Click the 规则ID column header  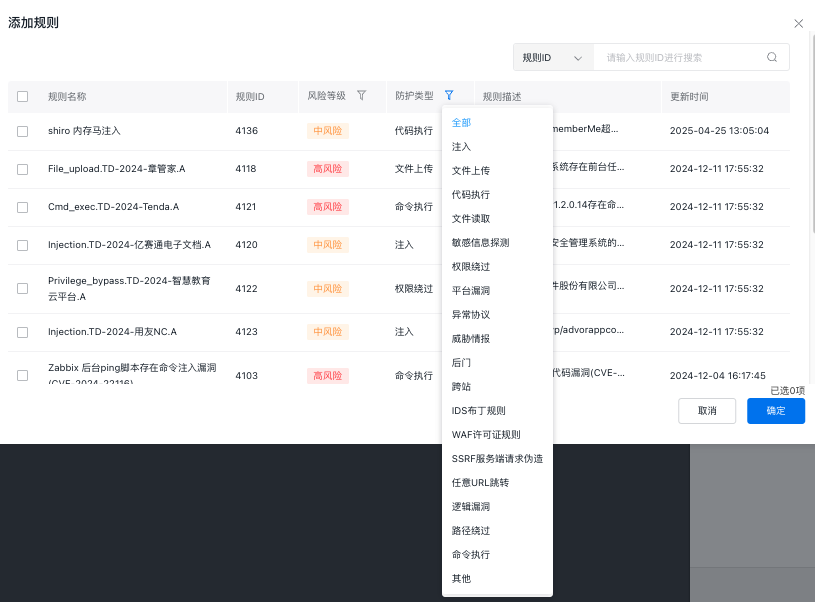[x=250, y=96]
